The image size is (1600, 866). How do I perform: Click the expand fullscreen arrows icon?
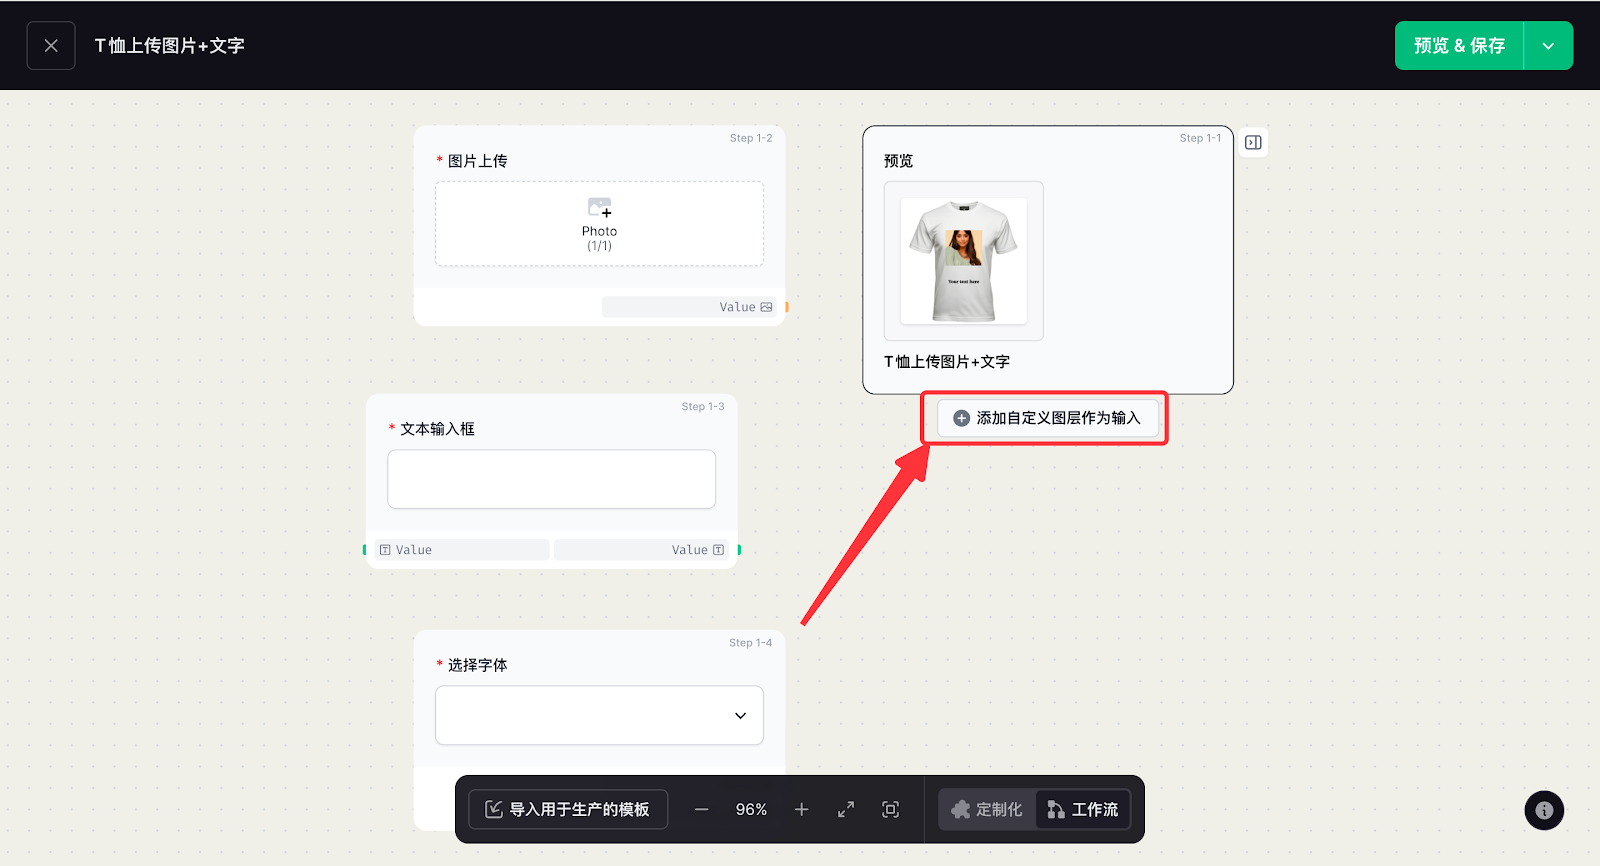click(x=846, y=809)
